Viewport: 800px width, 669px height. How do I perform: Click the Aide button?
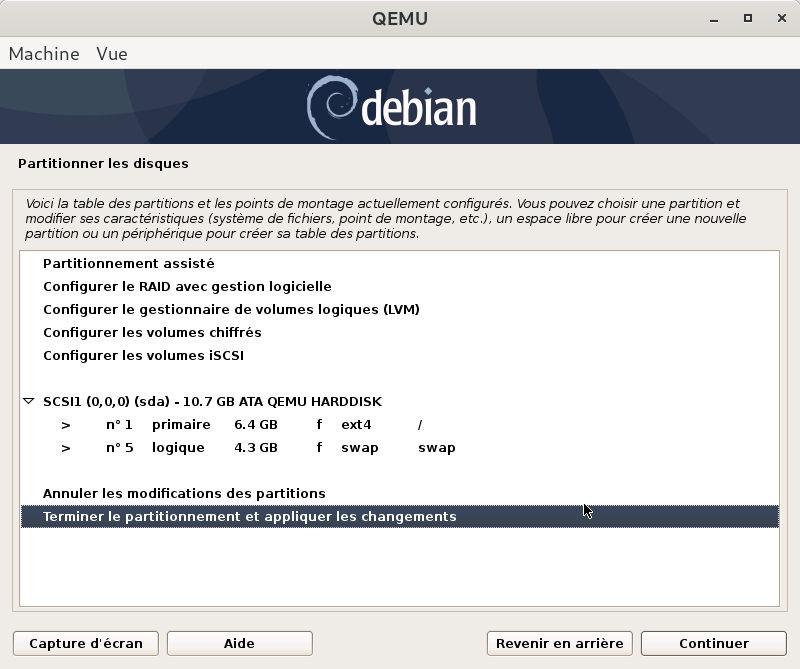239,643
